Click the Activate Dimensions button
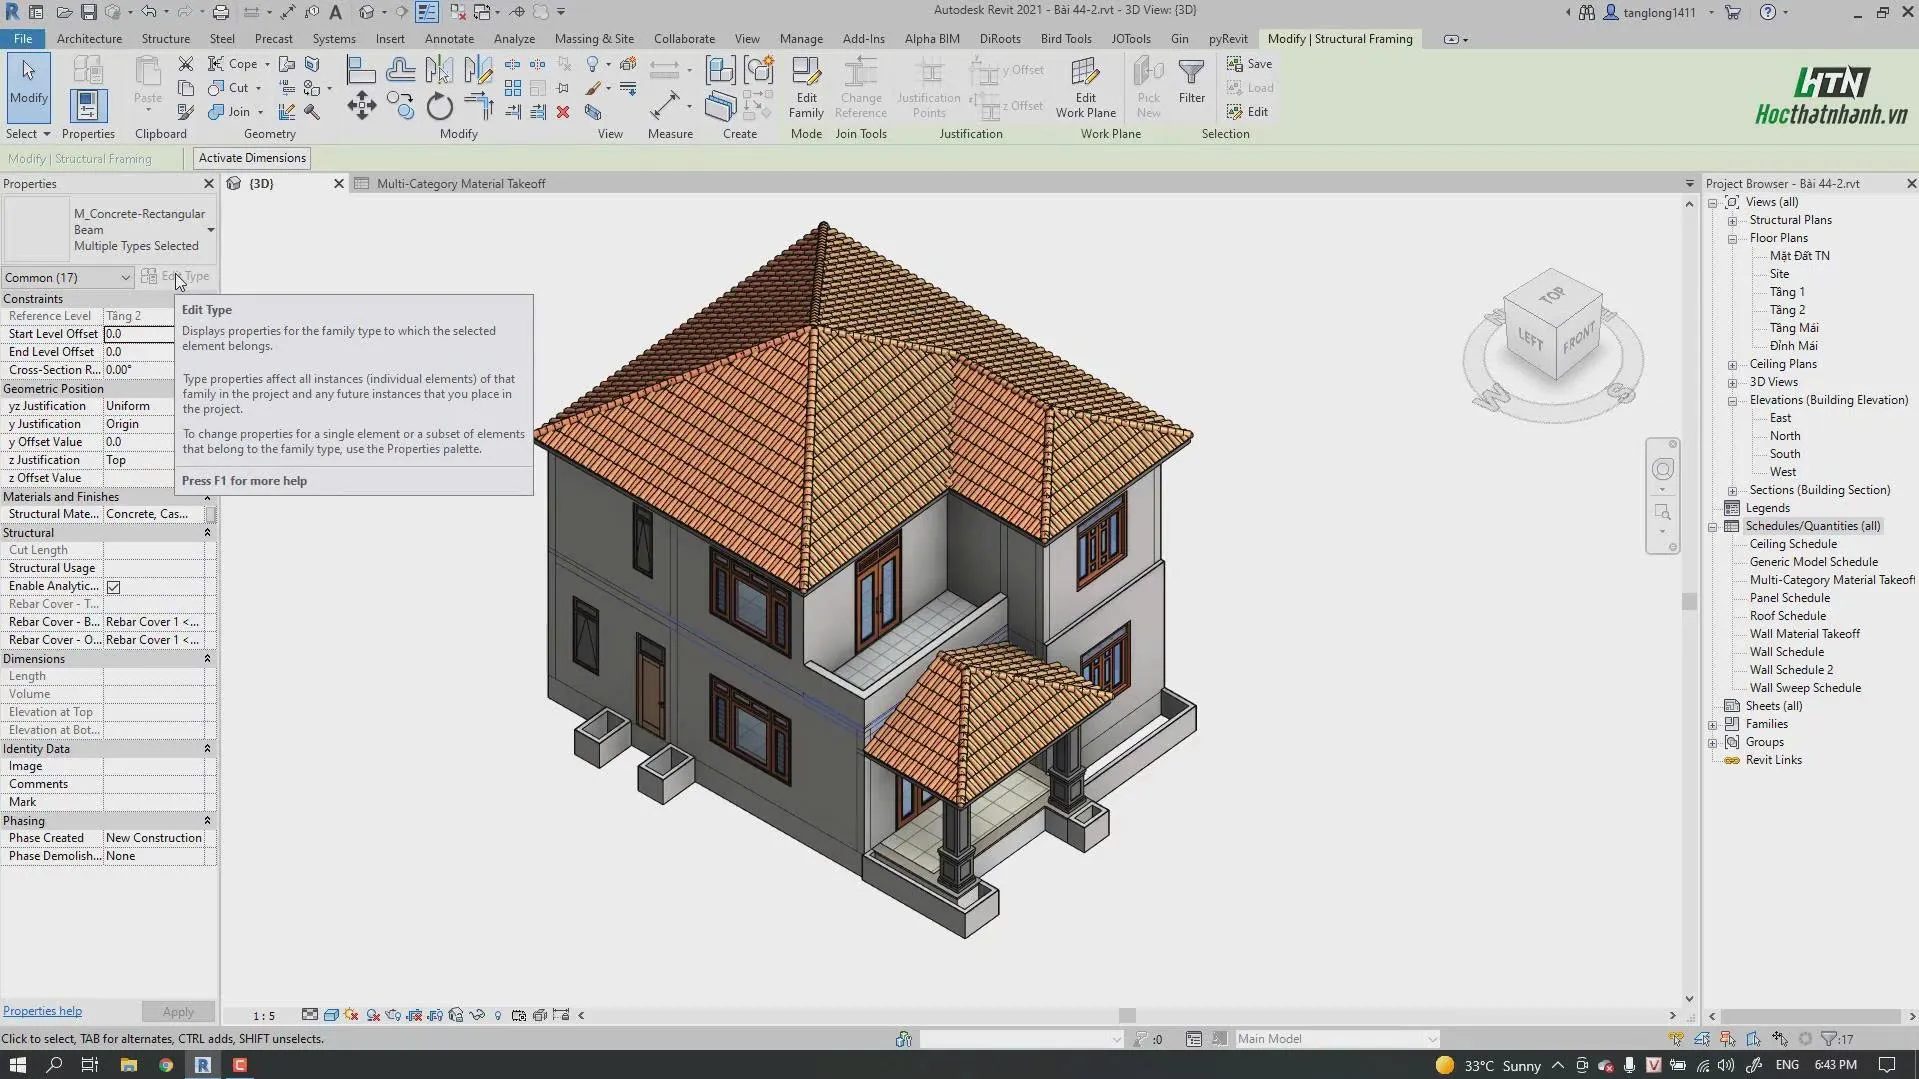The width and height of the screenshot is (1919, 1079). click(252, 158)
